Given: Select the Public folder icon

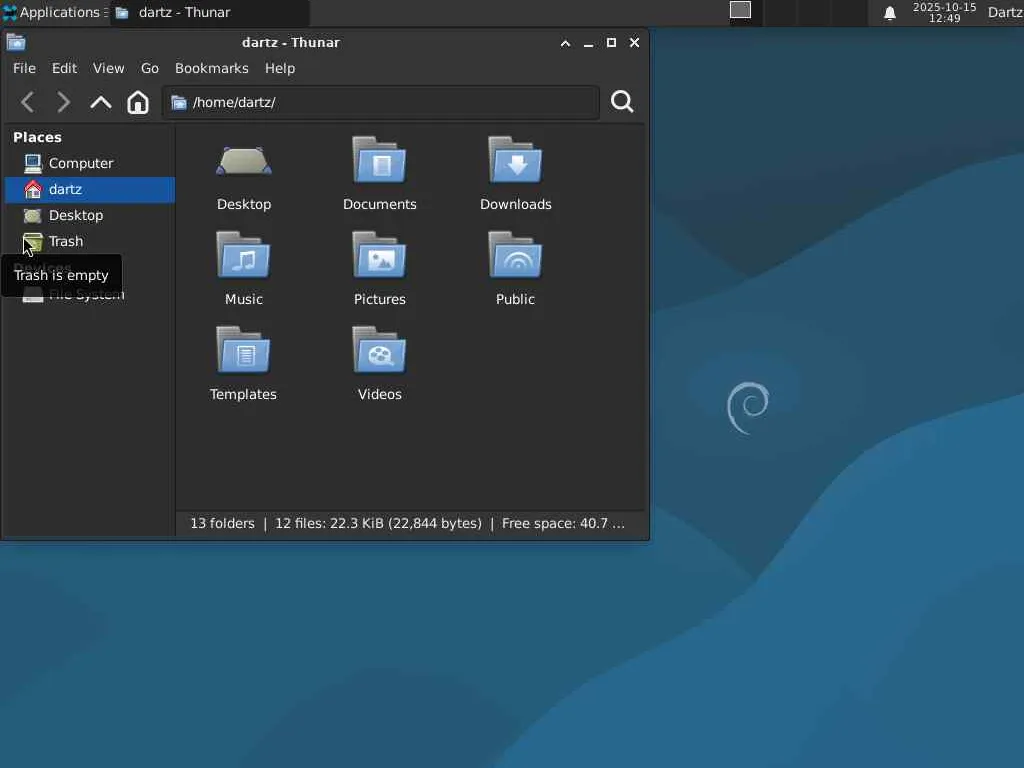Looking at the screenshot, I should [515, 255].
